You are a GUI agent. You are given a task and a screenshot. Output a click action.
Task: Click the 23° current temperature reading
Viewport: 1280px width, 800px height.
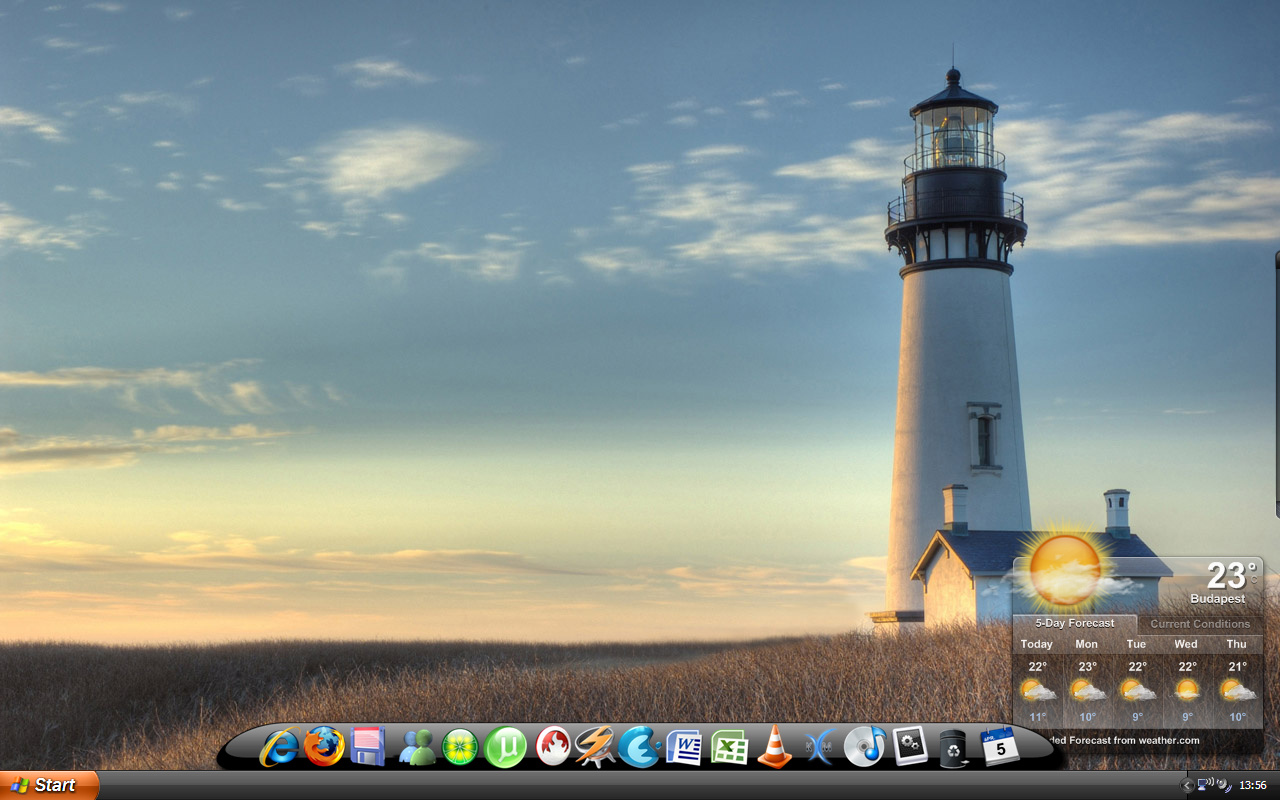(1231, 575)
